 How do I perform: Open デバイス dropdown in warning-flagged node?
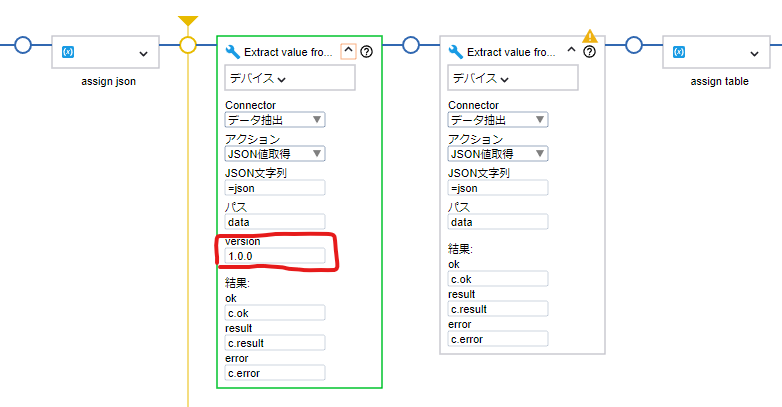click(x=513, y=78)
